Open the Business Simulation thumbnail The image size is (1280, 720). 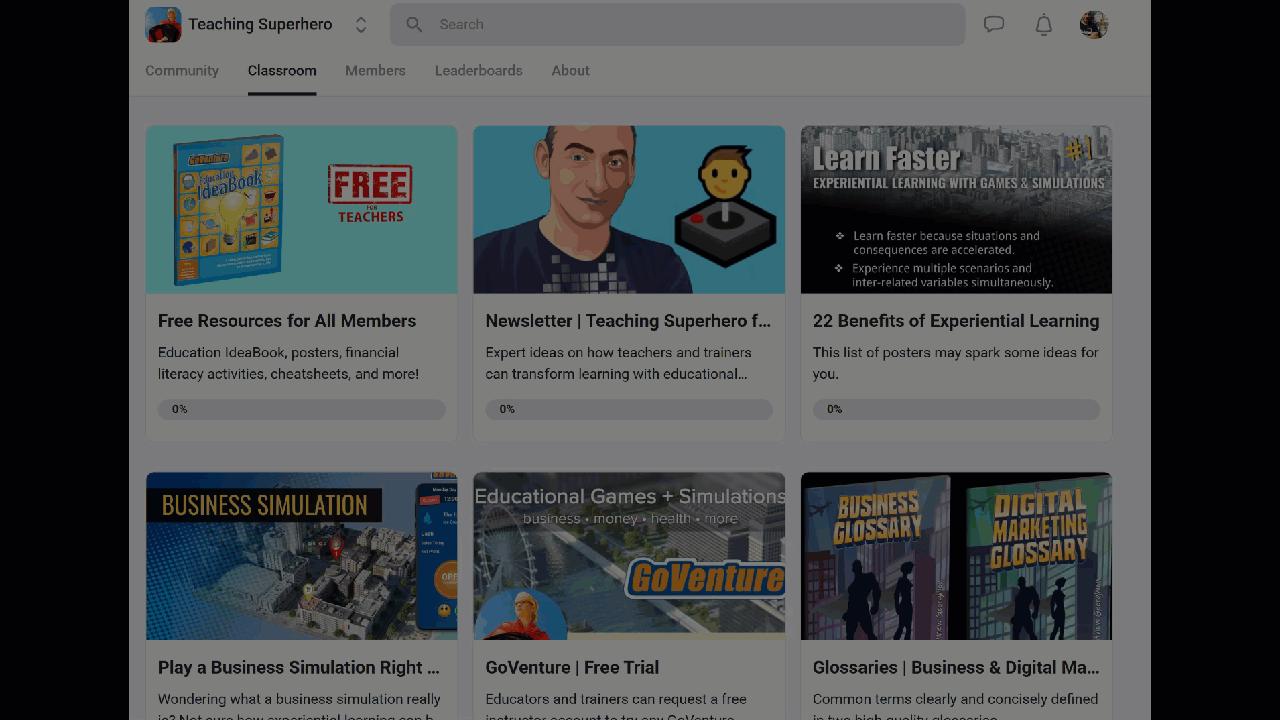pyautogui.click(x=302, y=556)
